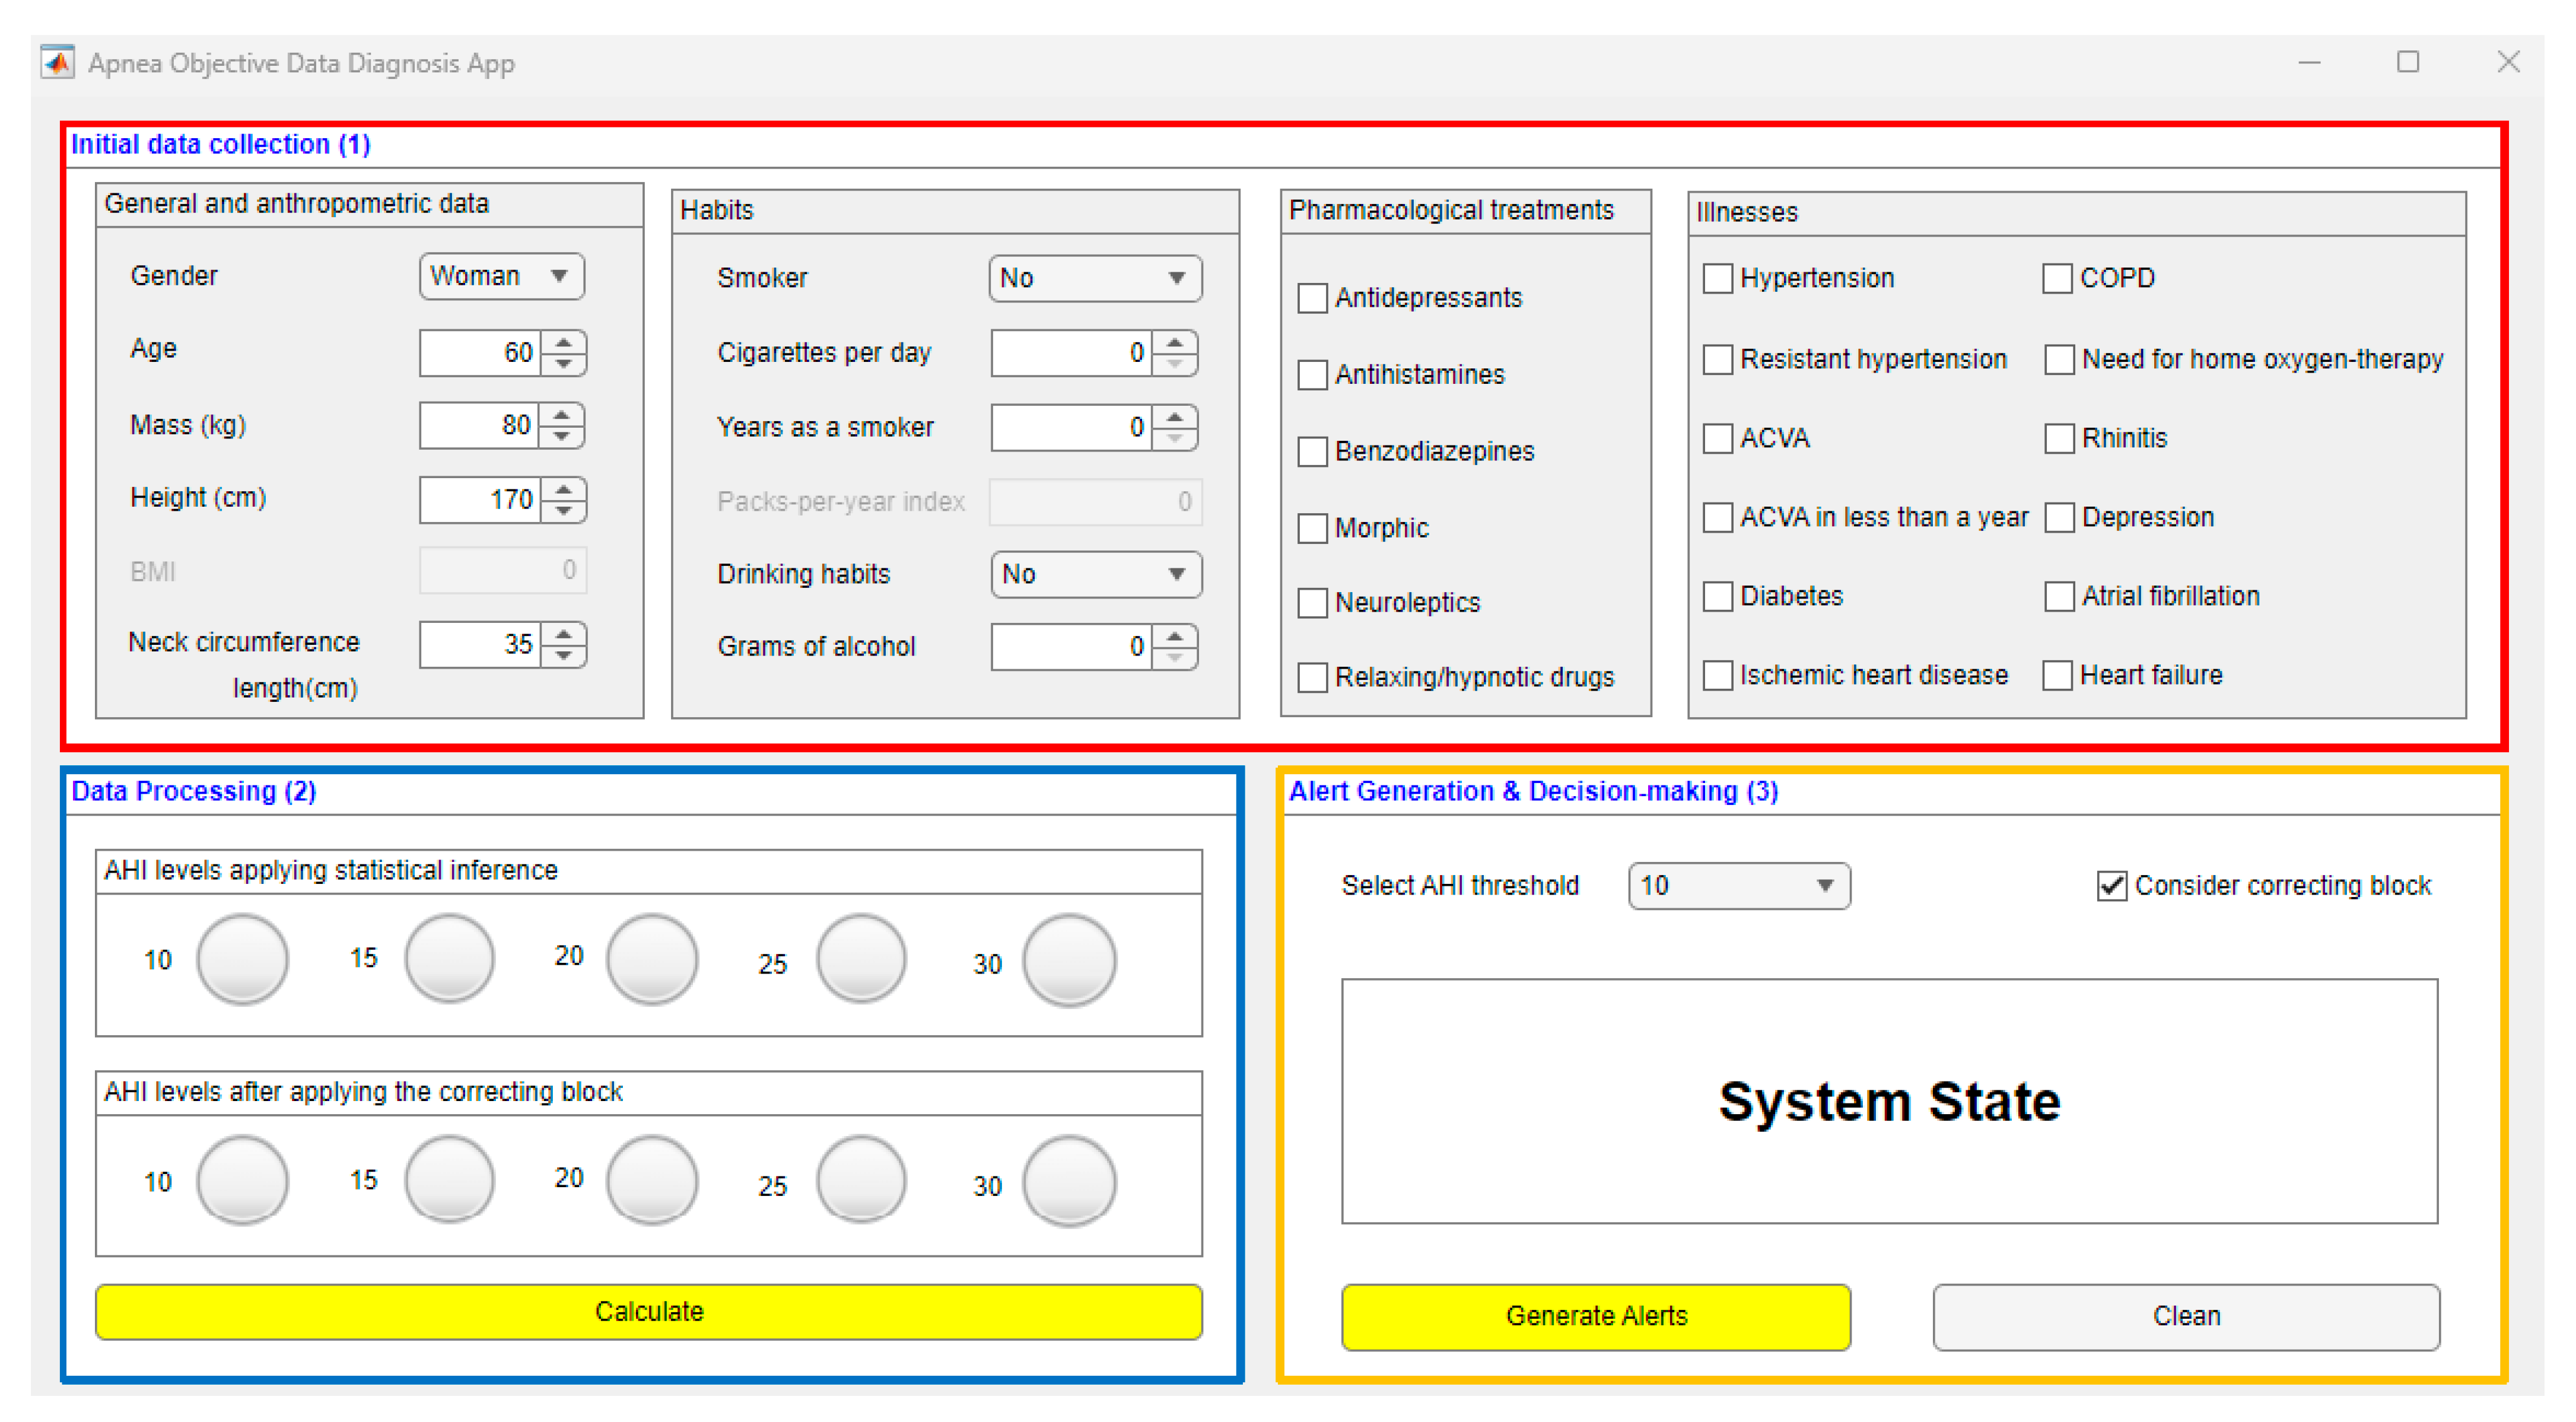
Task: Click the AHI 10 statistical inference lamp
Action: tap(242, 960)
